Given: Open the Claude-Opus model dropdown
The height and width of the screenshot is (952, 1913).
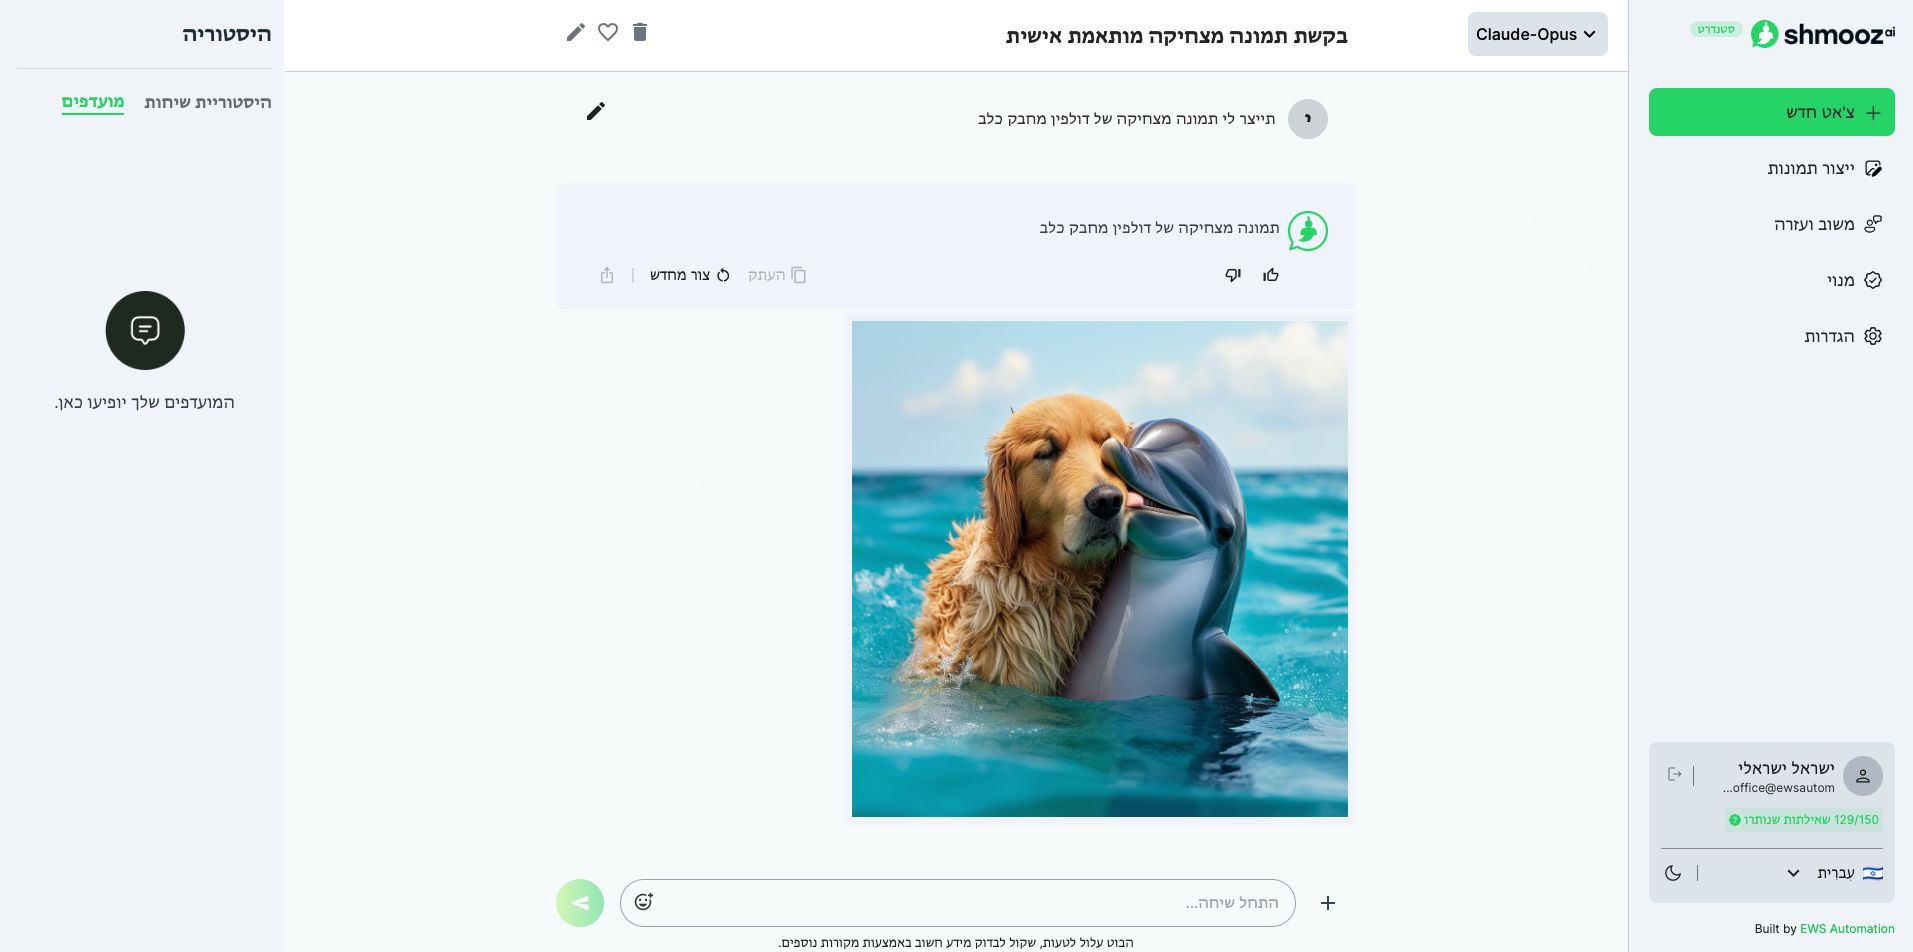Looking at the screenshot, I should [x=1537, y=34].
